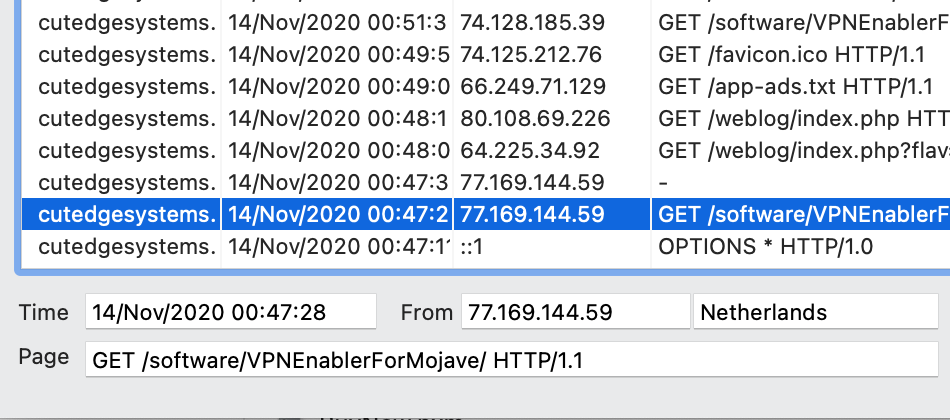
Task: Click the From IP address field
Action: tap(572, 312)
